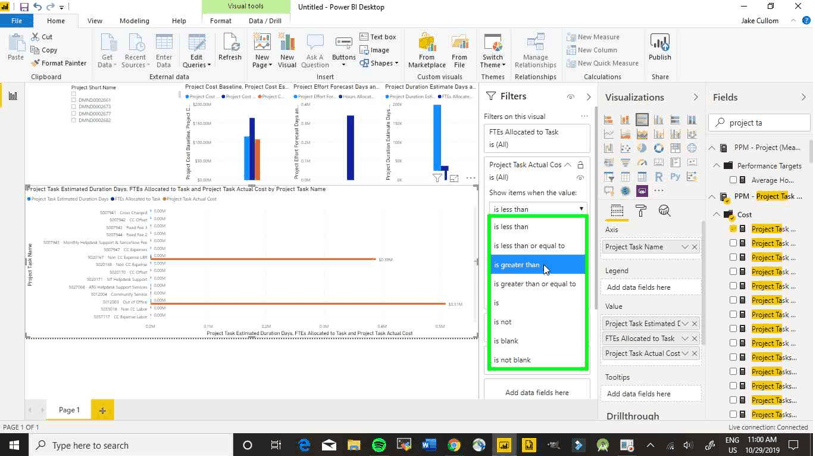Collapse the Cost folder in Fields

pos(717,214)
